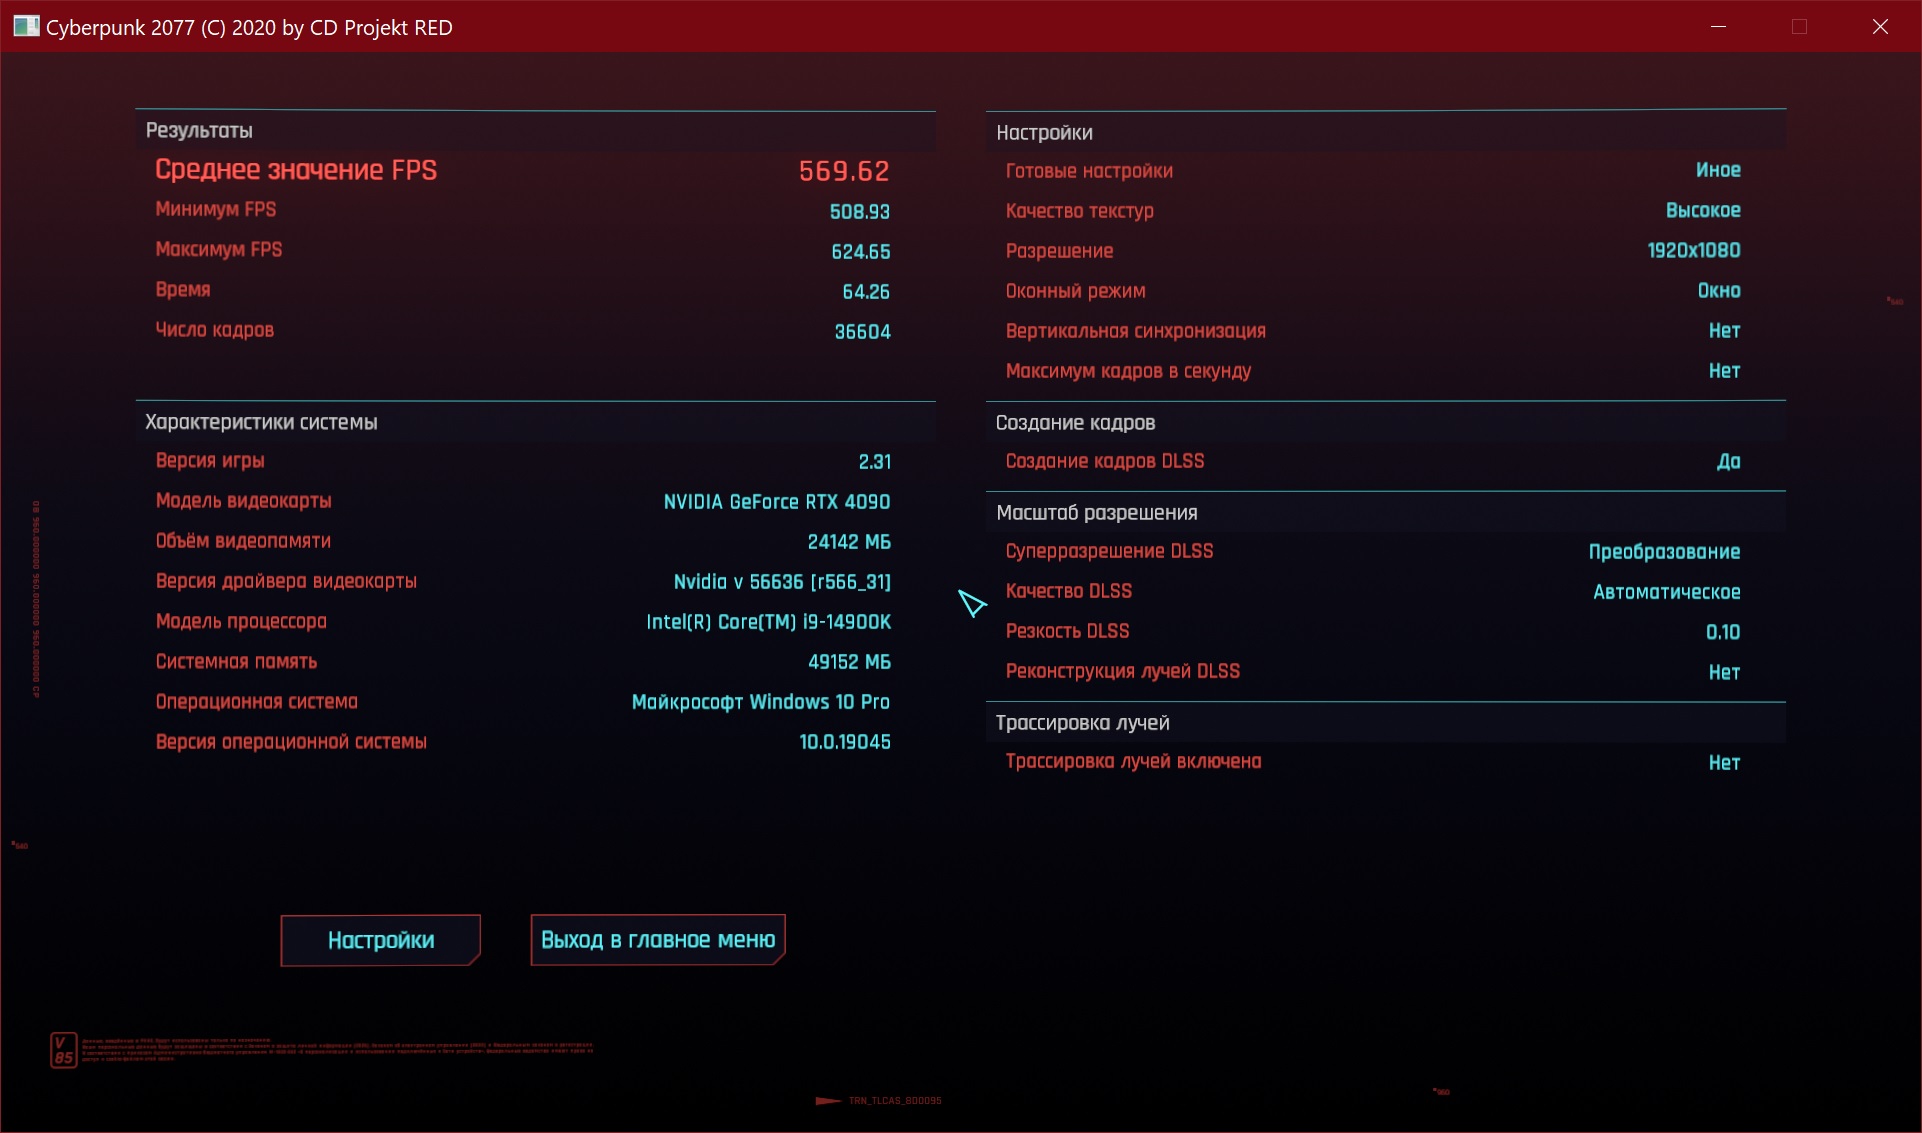Click the Трассировка лучей включена setting
This screenshot has width=1922, height=1133.
click(1133, 762)
